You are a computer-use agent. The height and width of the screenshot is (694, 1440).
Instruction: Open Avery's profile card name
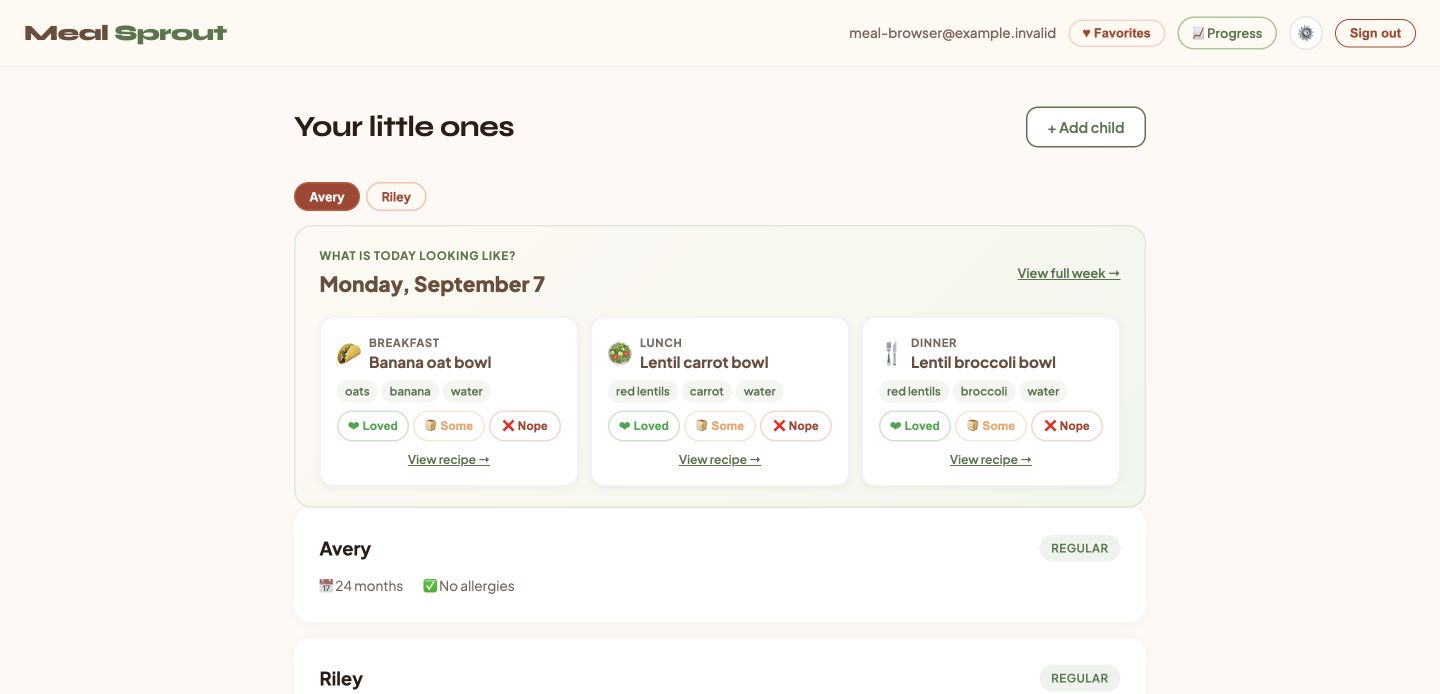pyautogui.click(x=345, y=549)
